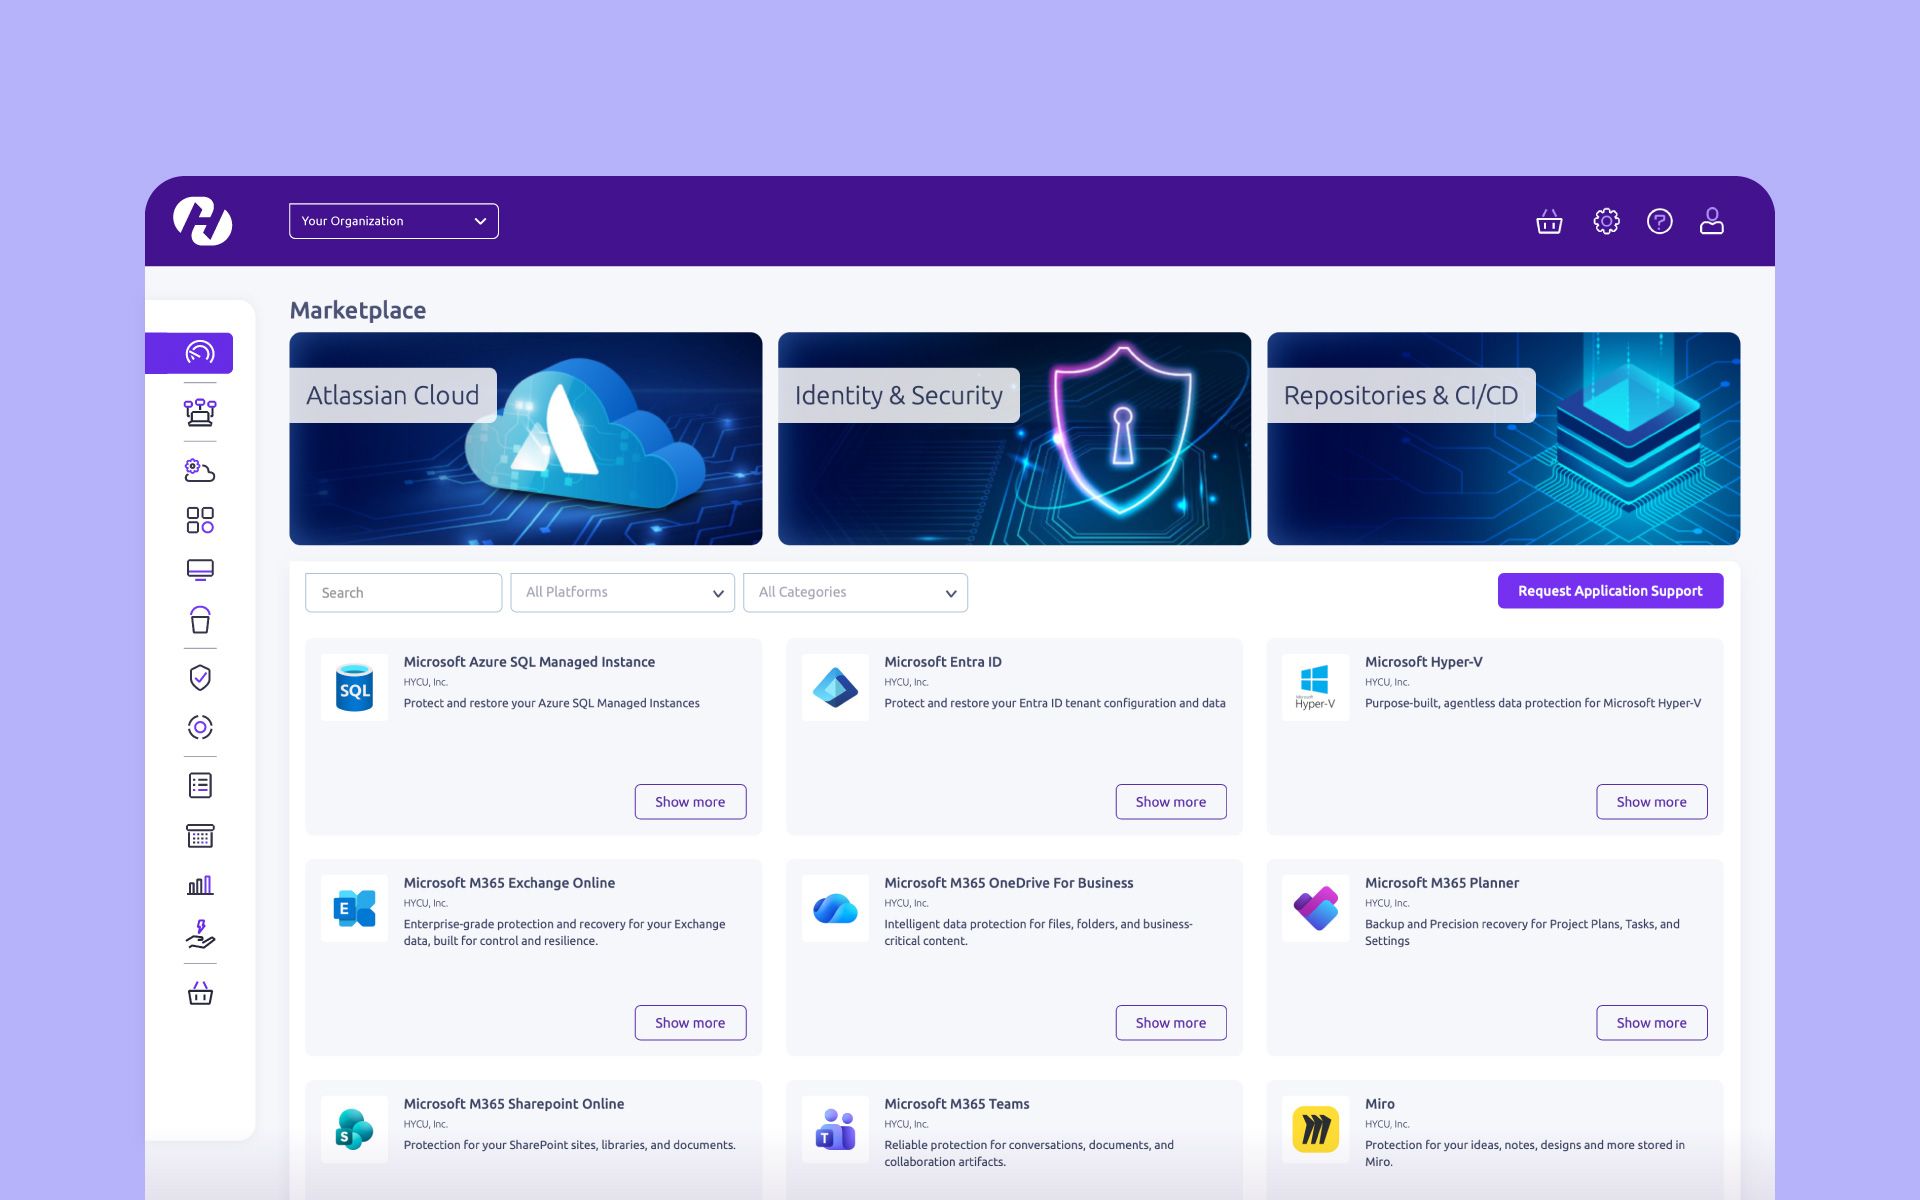
Task: Open the marketplace basket icon in the header
Action: tap(1549, 221)
